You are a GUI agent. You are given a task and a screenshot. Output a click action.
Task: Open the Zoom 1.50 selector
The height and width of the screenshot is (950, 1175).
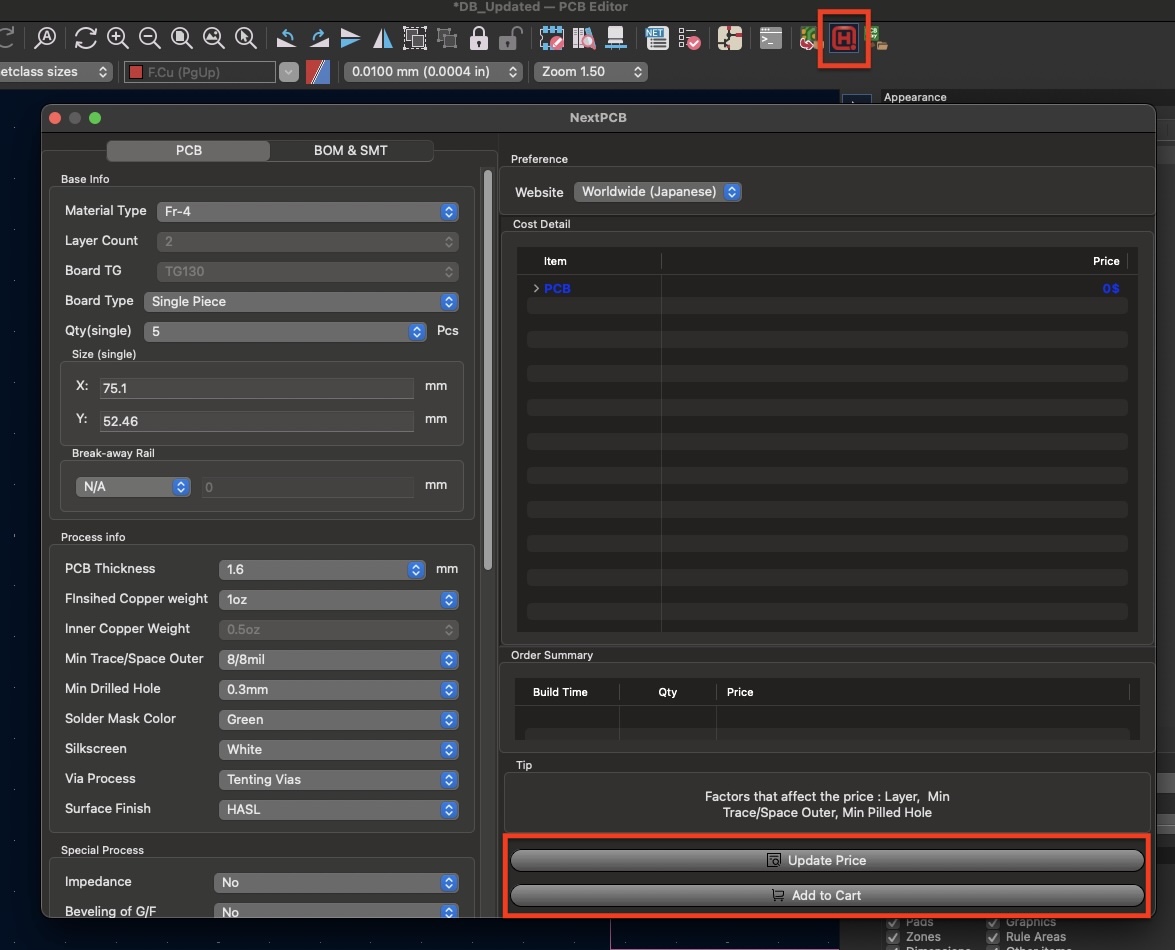click(x=590, y=72)
